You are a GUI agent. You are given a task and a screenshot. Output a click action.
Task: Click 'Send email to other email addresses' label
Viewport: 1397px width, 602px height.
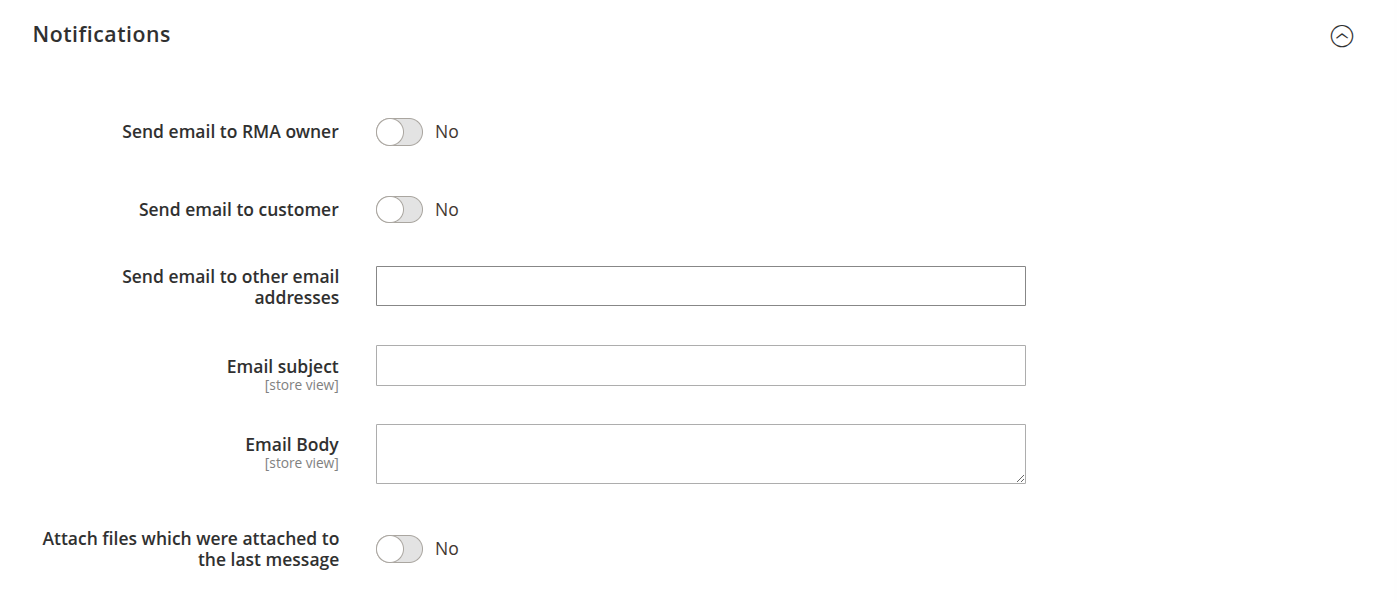tap(230, 287)
